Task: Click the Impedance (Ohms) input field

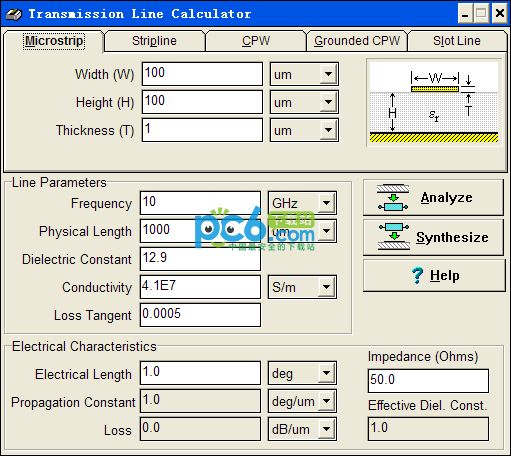Action: tap(428, 381)
